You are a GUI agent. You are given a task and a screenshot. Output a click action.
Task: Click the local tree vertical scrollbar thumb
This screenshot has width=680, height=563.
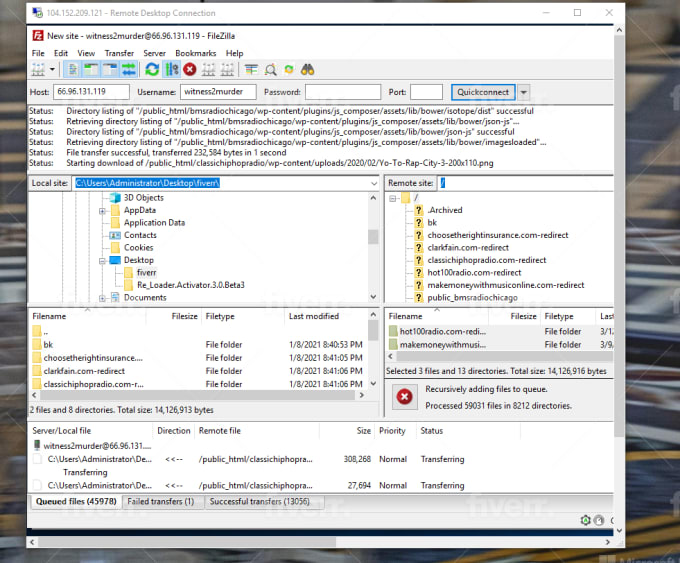tap(373, 237)
